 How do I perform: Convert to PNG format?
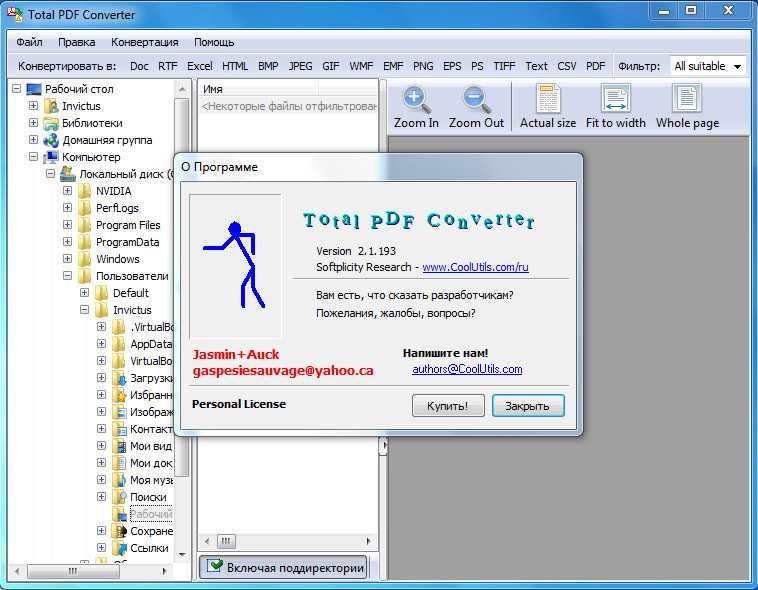pos(423,66)
